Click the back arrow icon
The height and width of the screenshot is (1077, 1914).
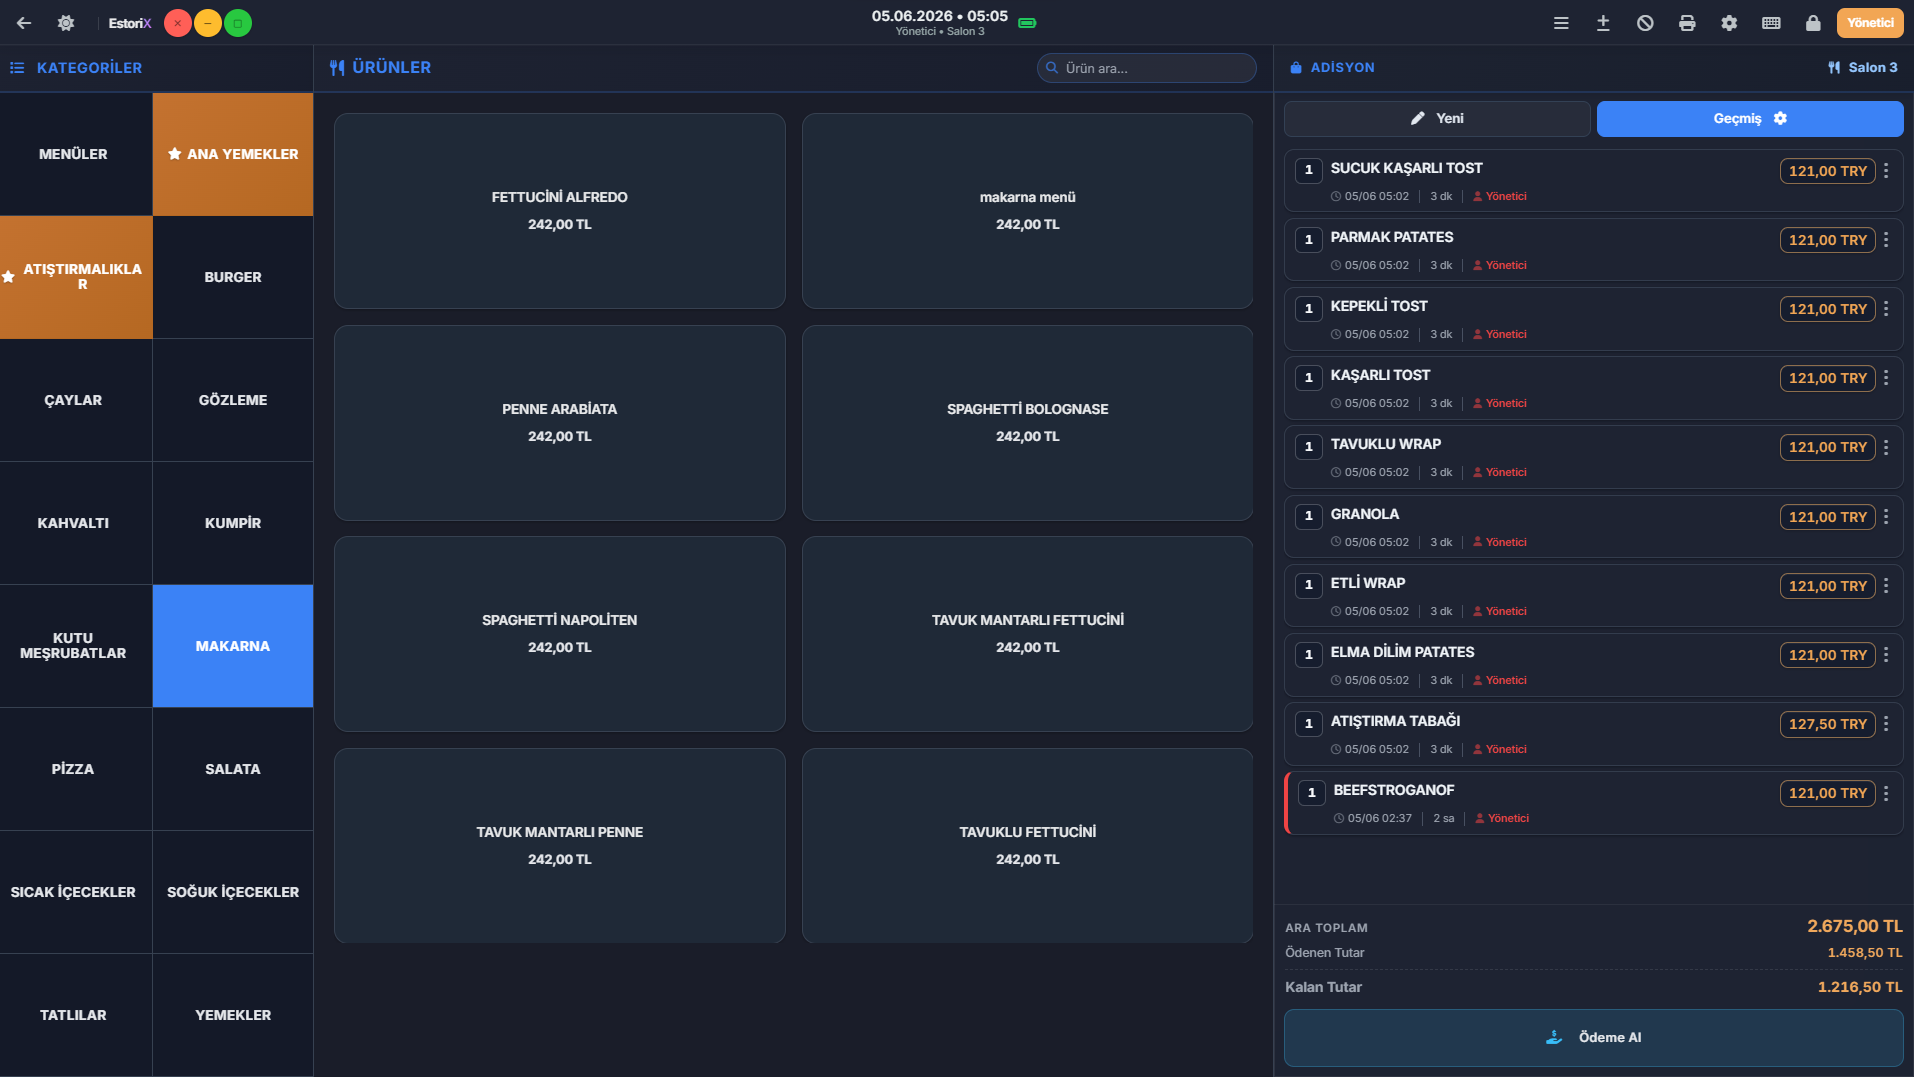pos(24,23)
